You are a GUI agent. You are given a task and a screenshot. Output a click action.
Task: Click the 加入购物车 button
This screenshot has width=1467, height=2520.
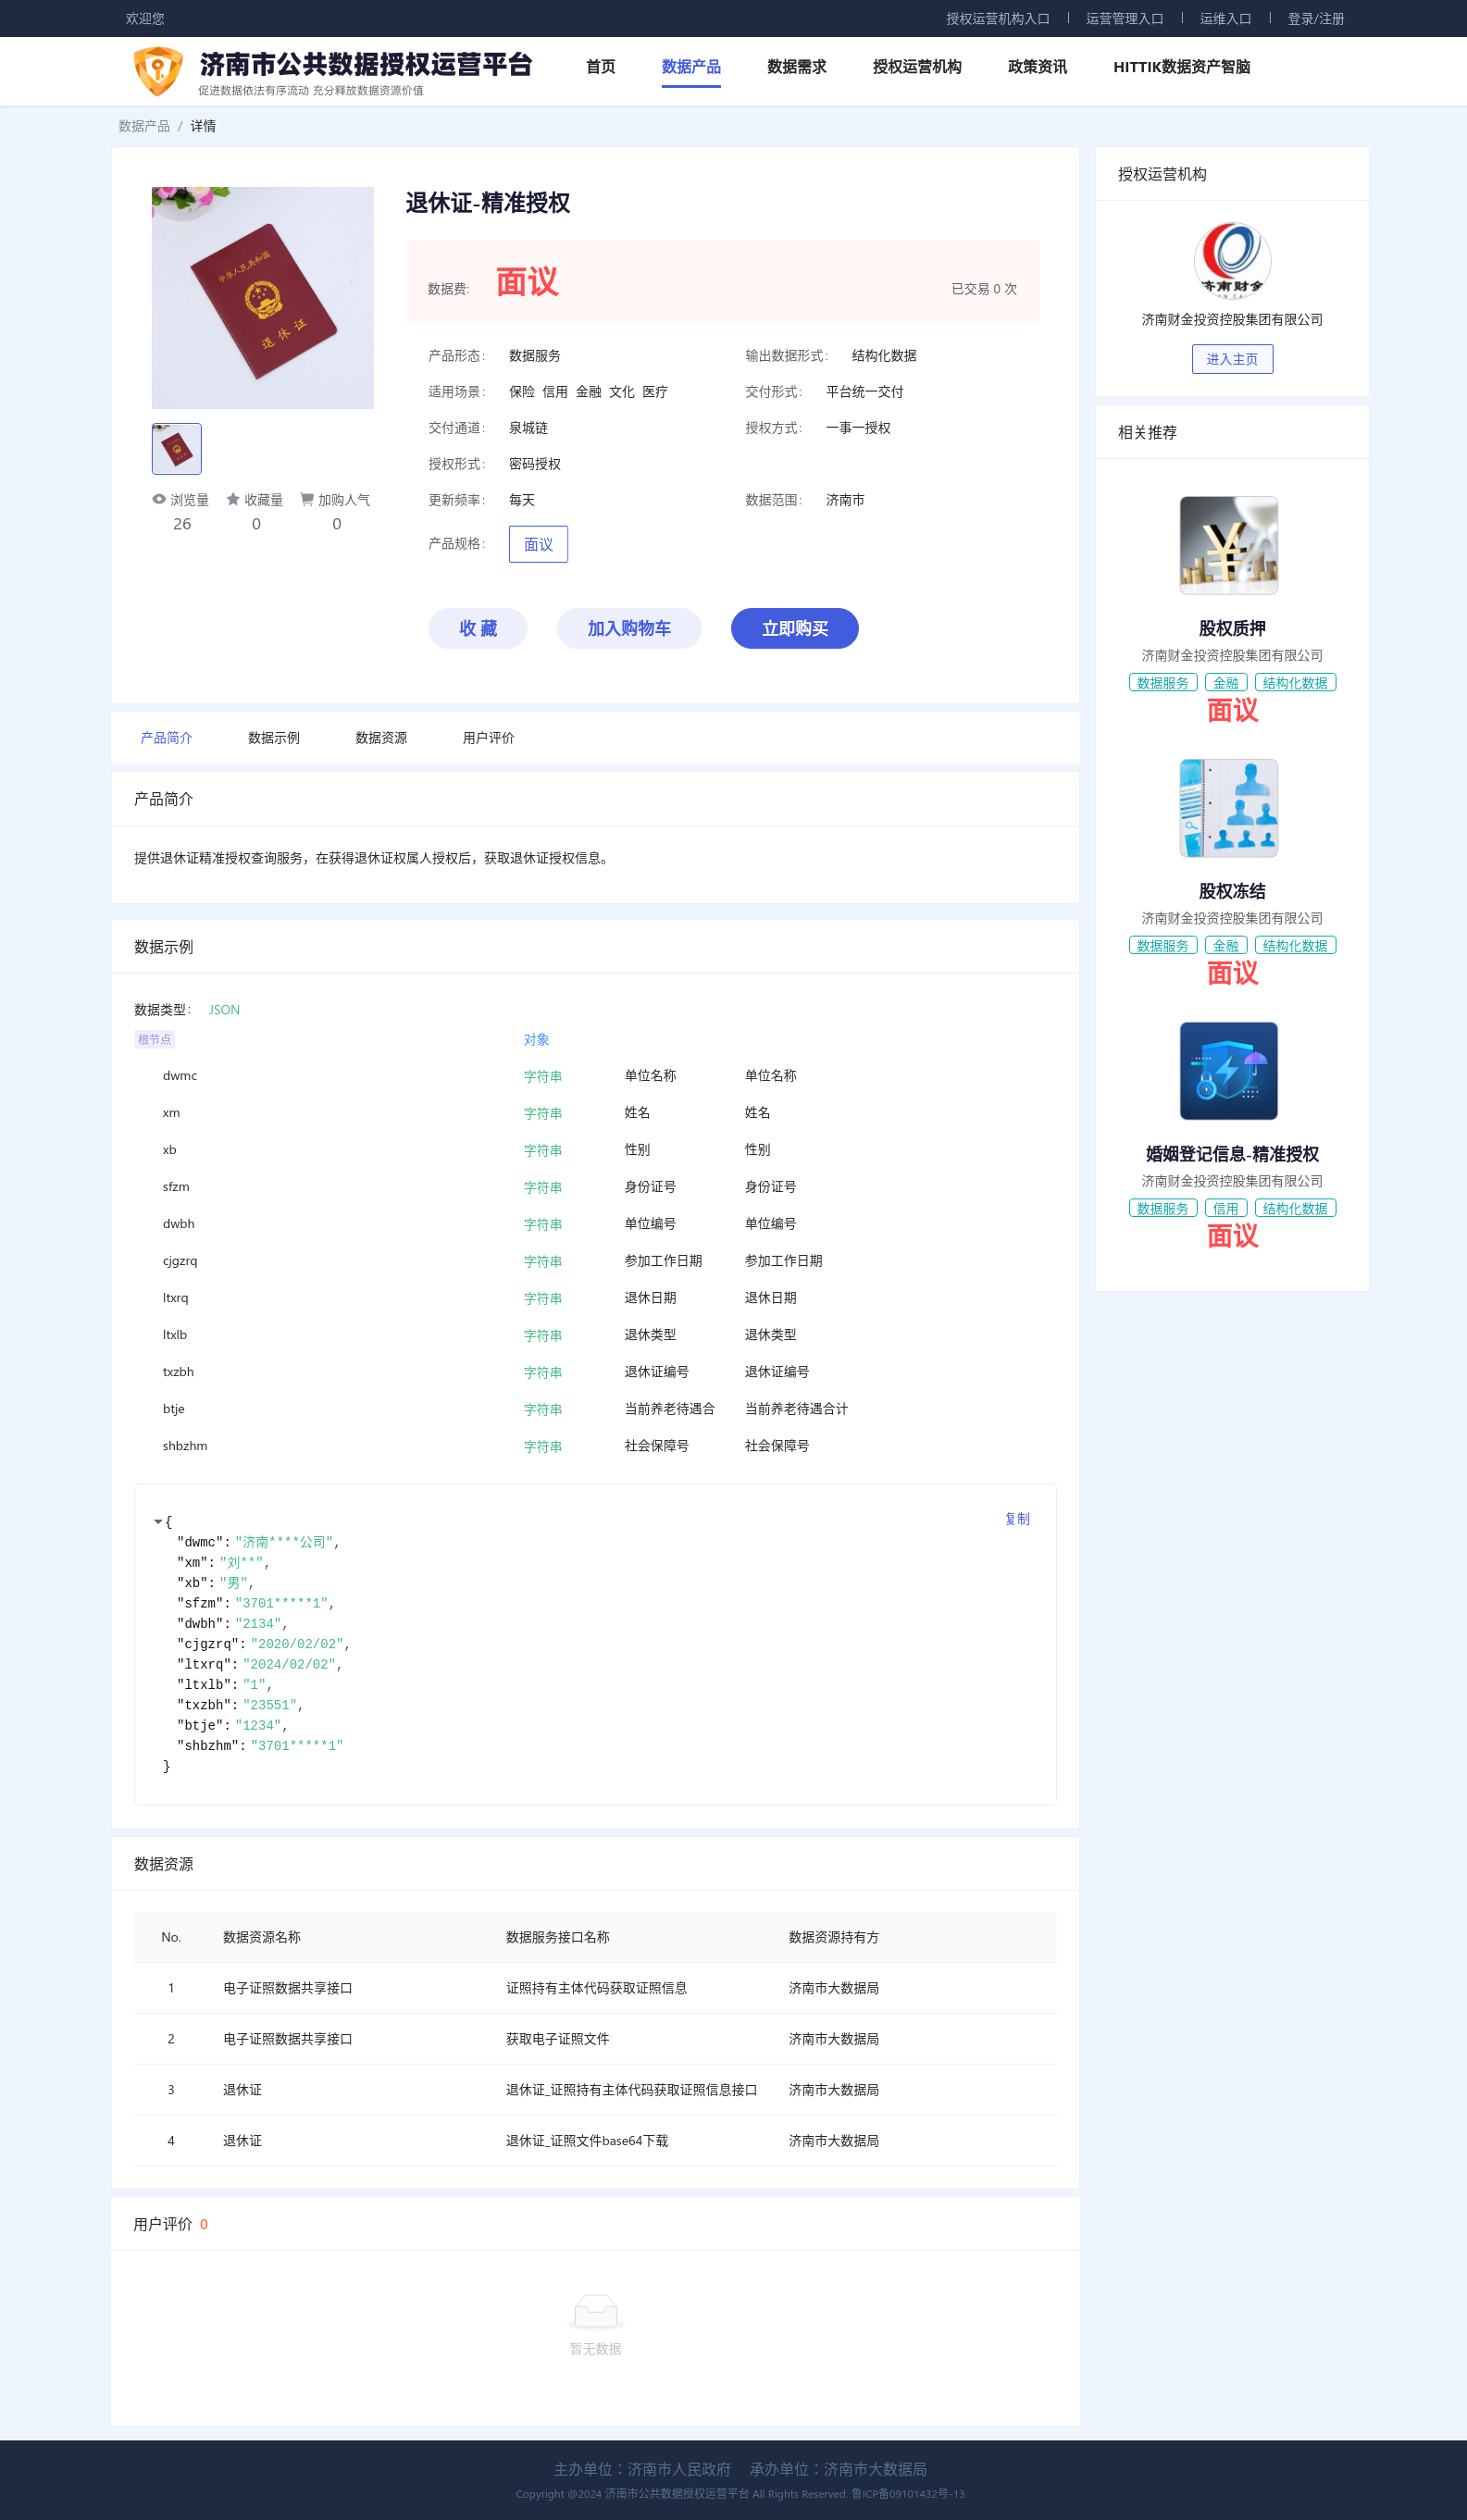629,628
